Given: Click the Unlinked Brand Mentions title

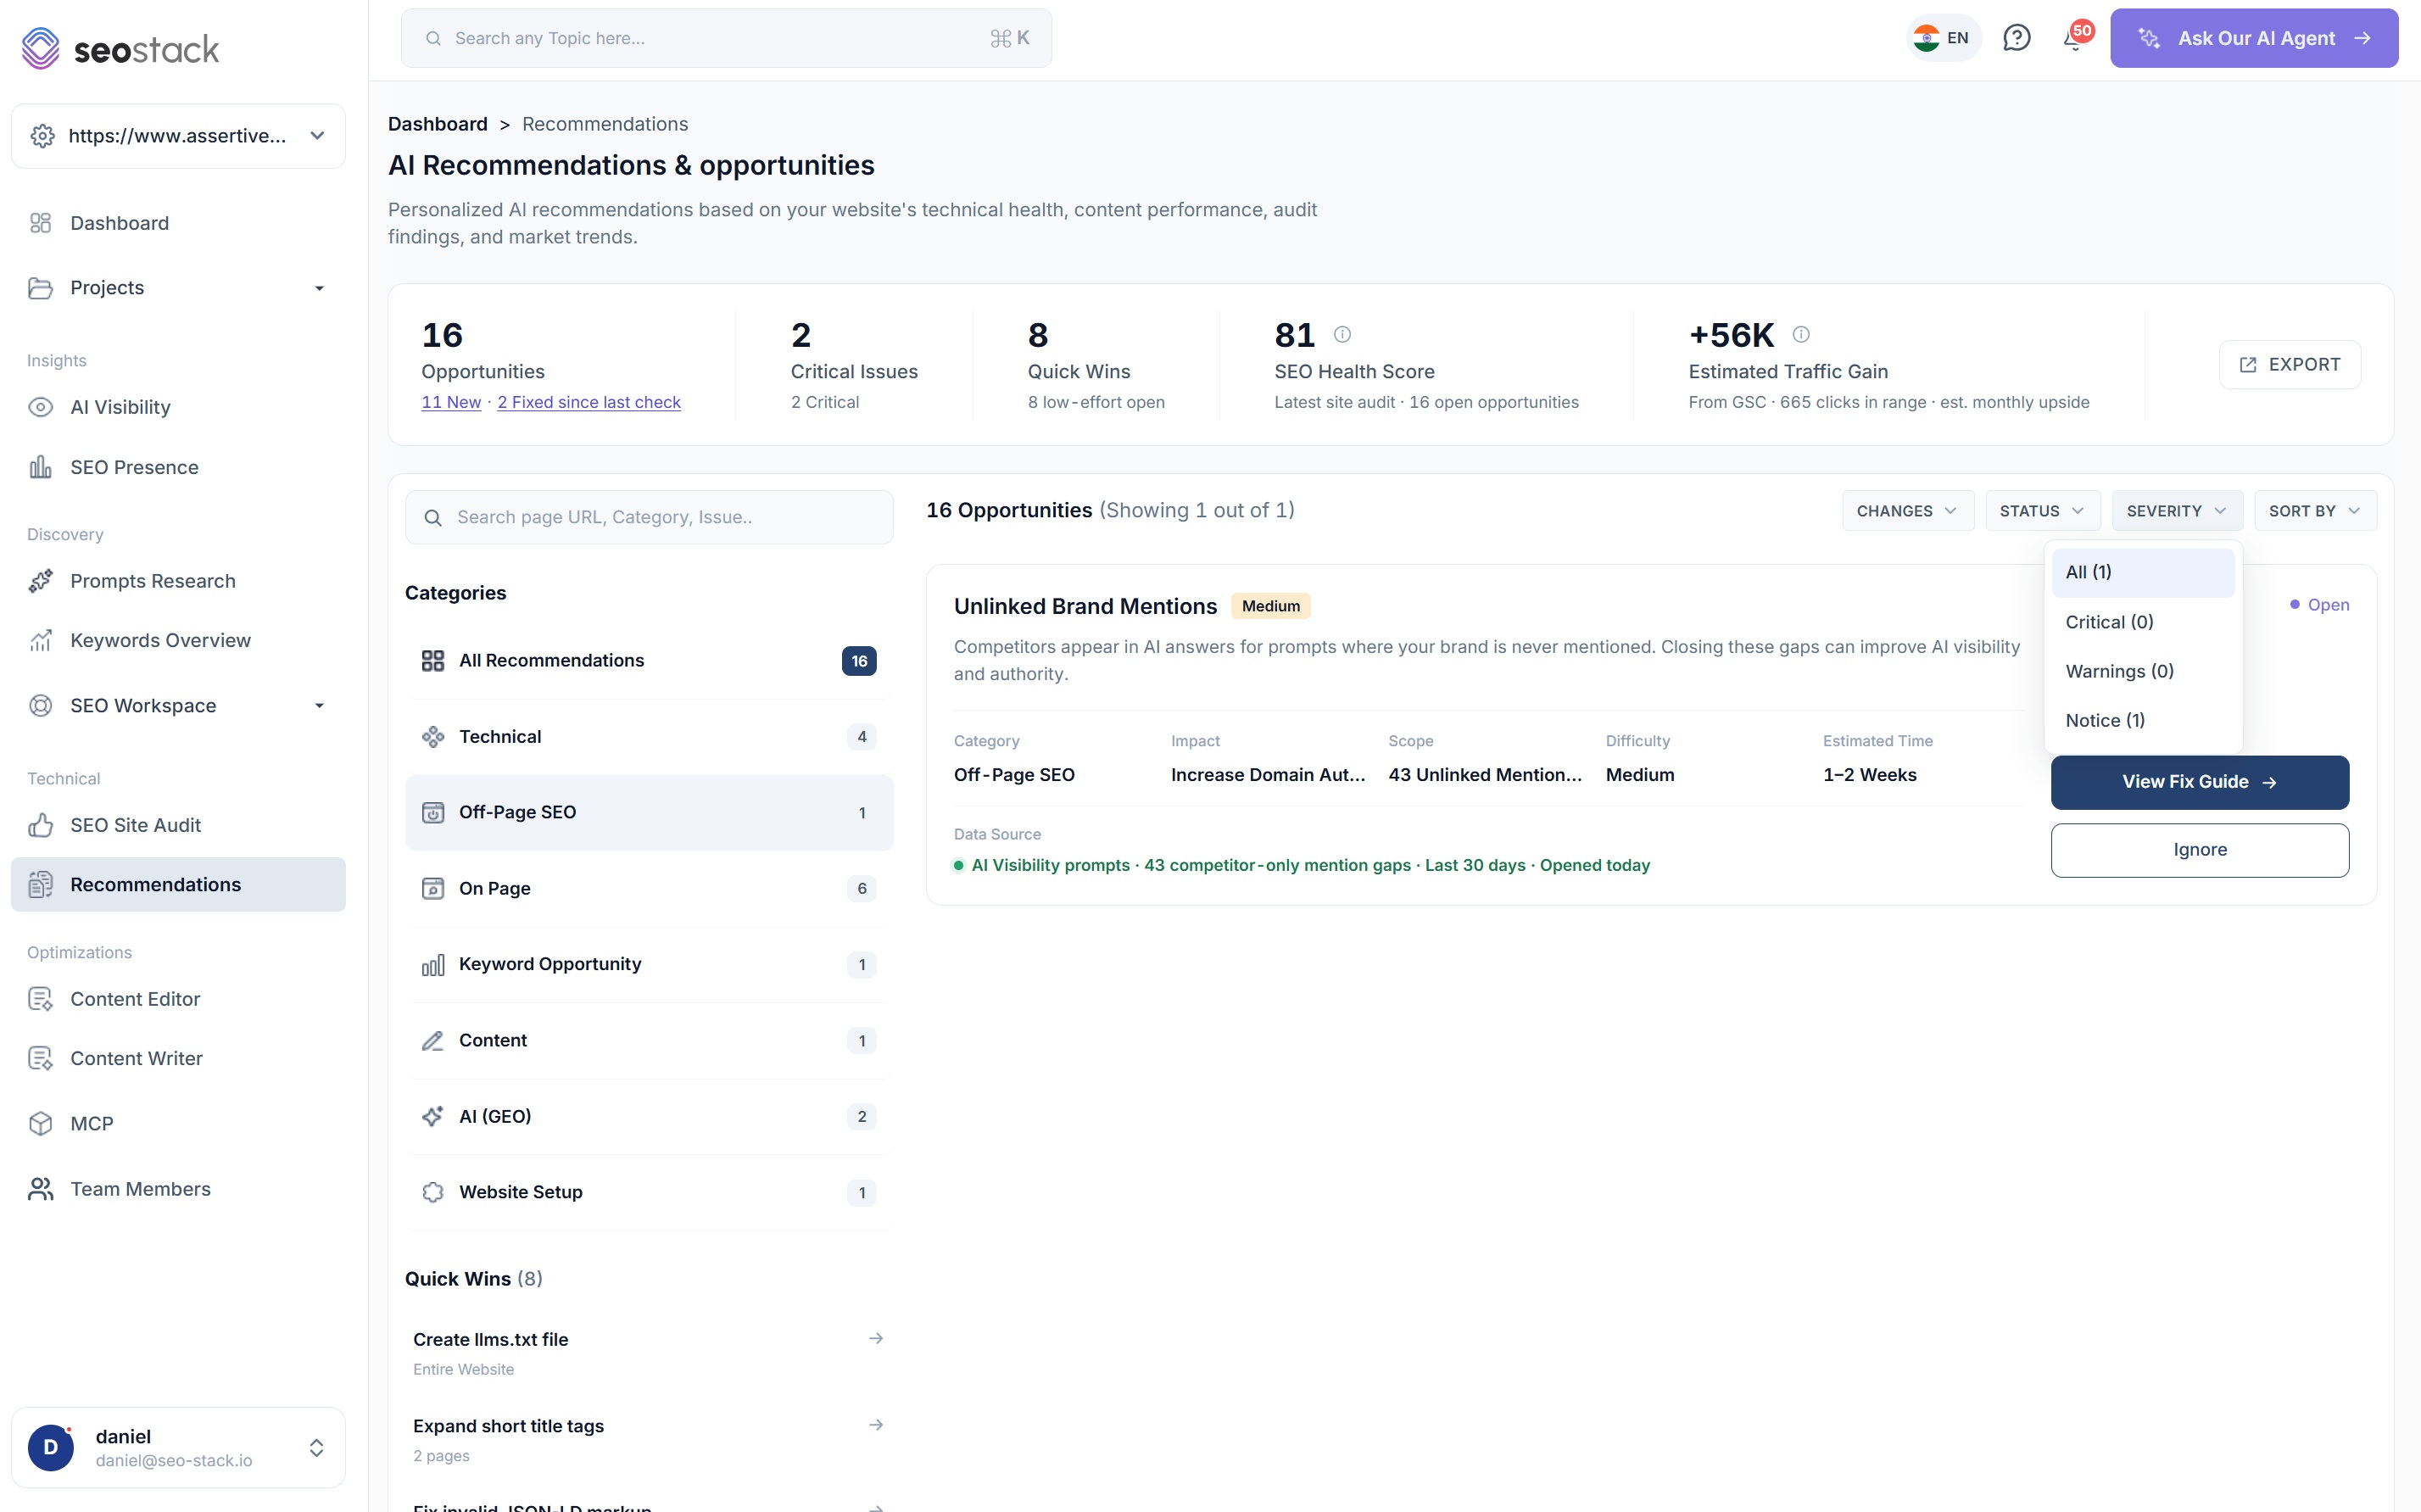Looking at the screenshot, I should (x=1085, y=606).
